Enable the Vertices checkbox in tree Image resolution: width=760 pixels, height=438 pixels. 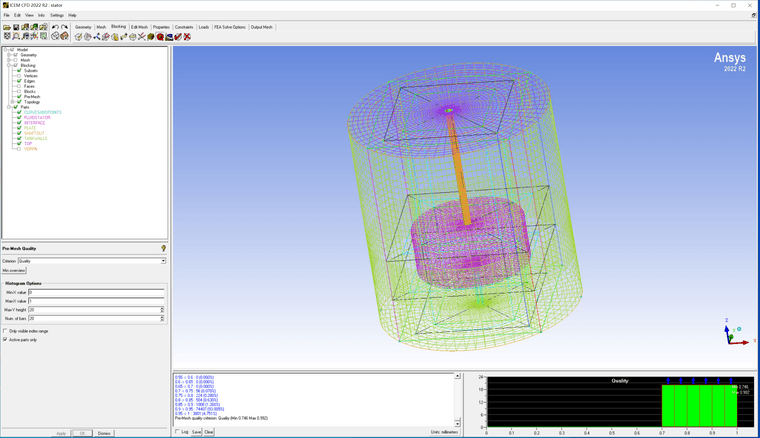coord(19,76)
